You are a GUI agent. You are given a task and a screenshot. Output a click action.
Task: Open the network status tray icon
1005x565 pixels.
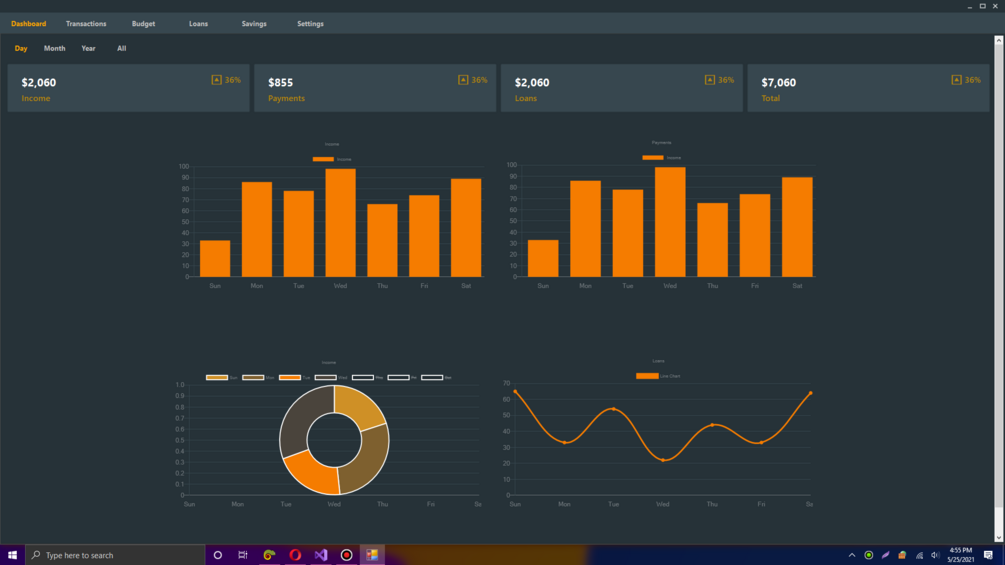point(919,555)
